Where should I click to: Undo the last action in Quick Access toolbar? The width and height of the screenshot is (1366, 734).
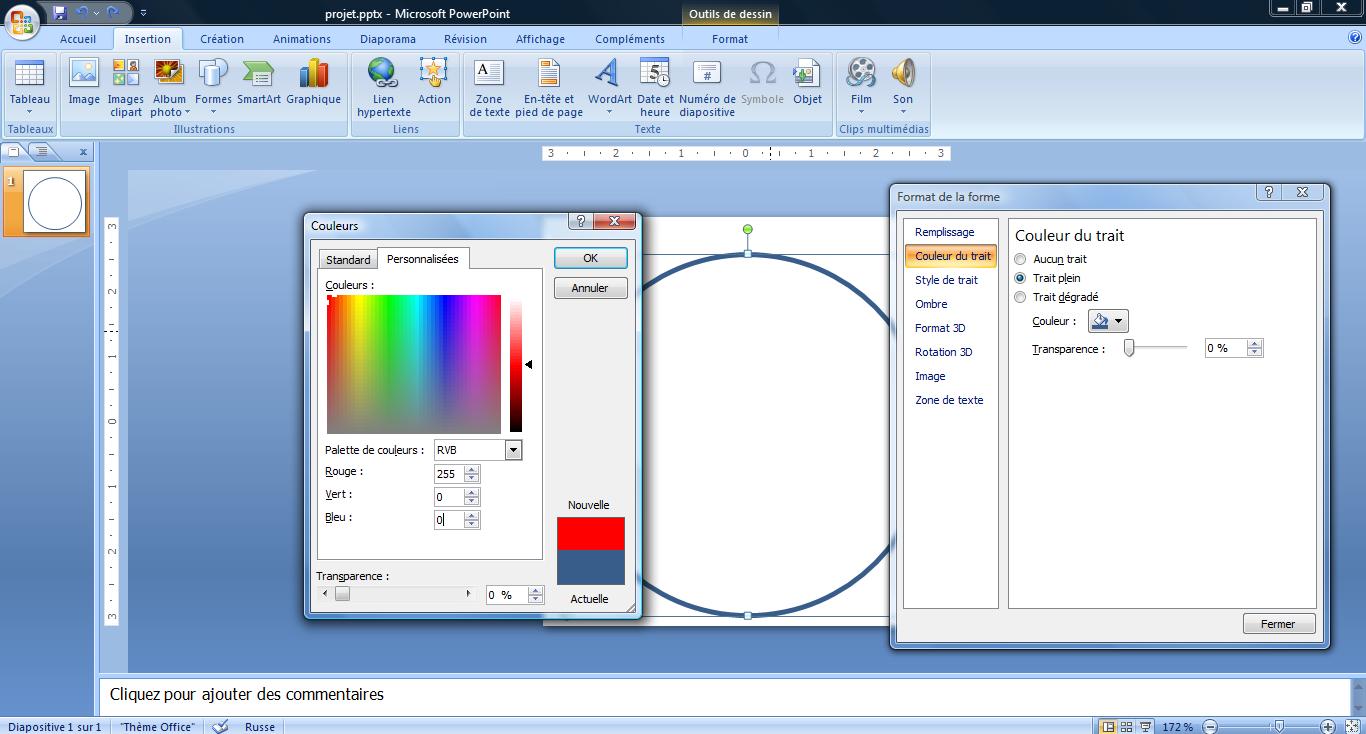(82, 13)
